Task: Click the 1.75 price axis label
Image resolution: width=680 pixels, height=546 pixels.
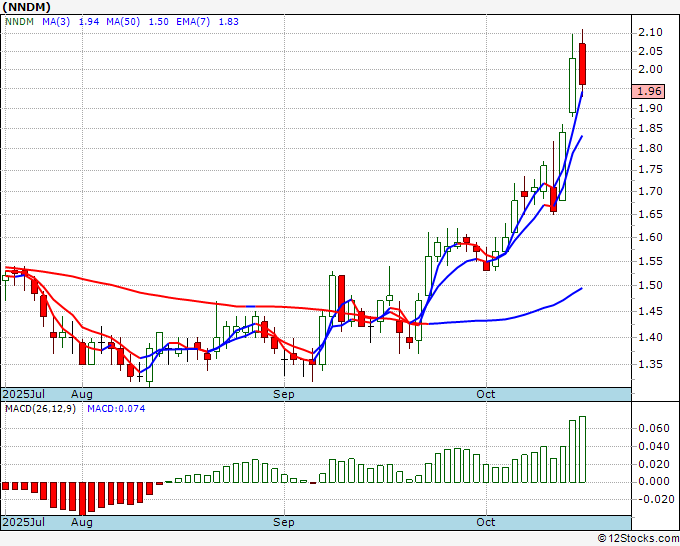Action: click(x=650, y=170)
